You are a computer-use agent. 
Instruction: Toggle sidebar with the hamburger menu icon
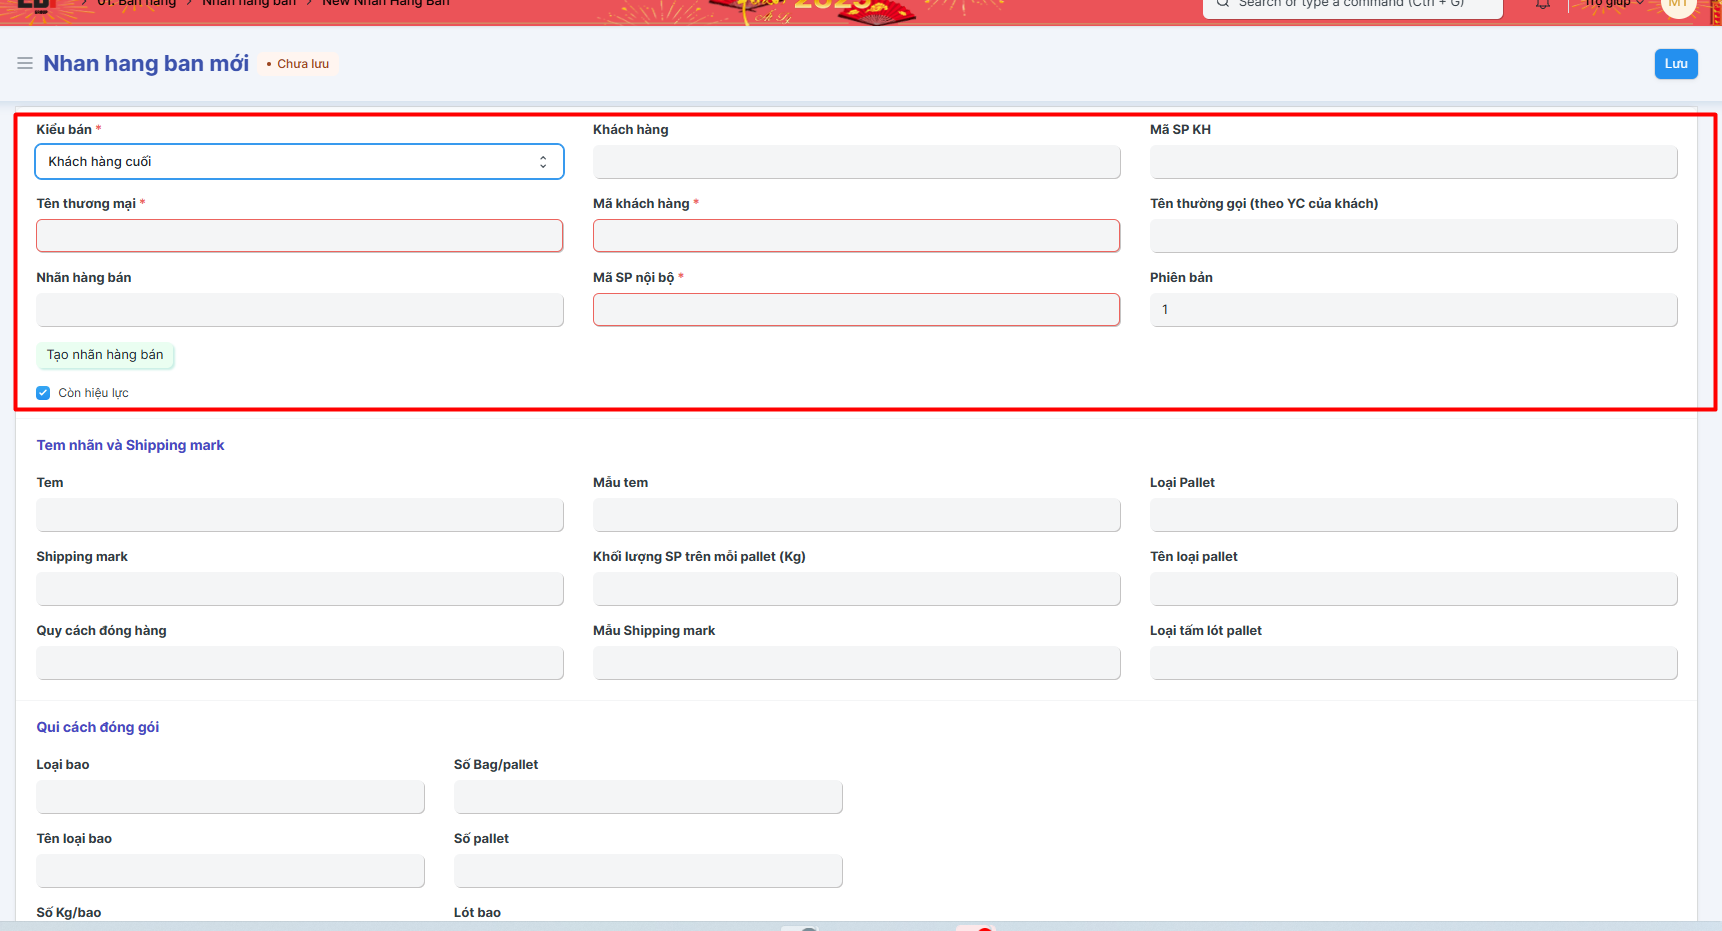pos(25,63)
